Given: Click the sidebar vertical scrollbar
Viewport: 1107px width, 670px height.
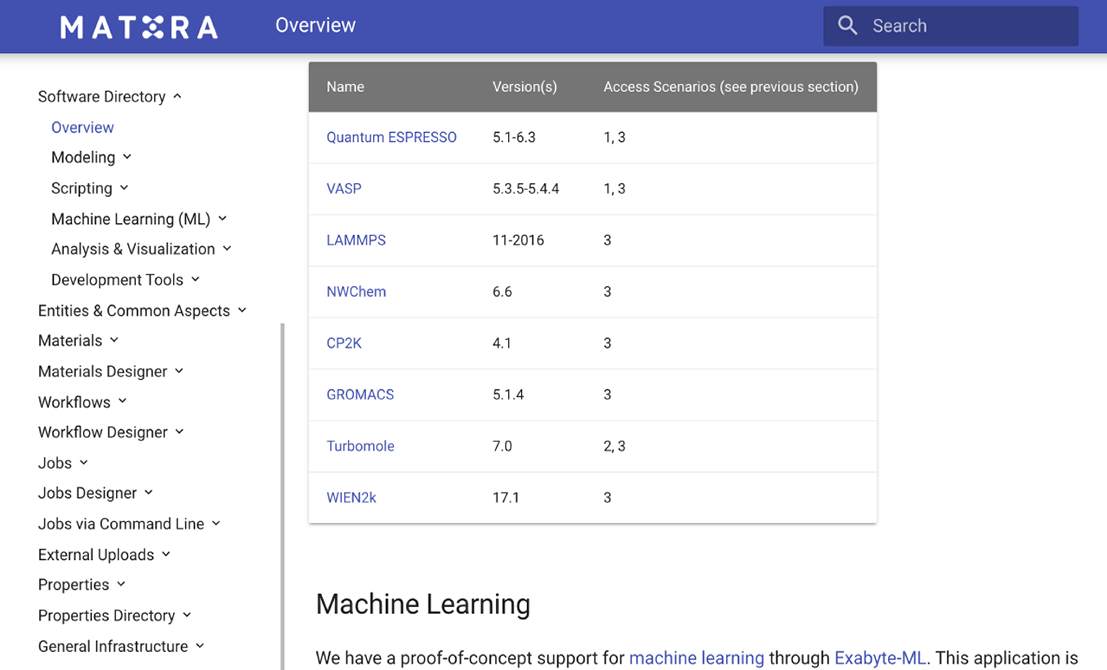Looking at the screenshot, I should (x=282, y=496).
